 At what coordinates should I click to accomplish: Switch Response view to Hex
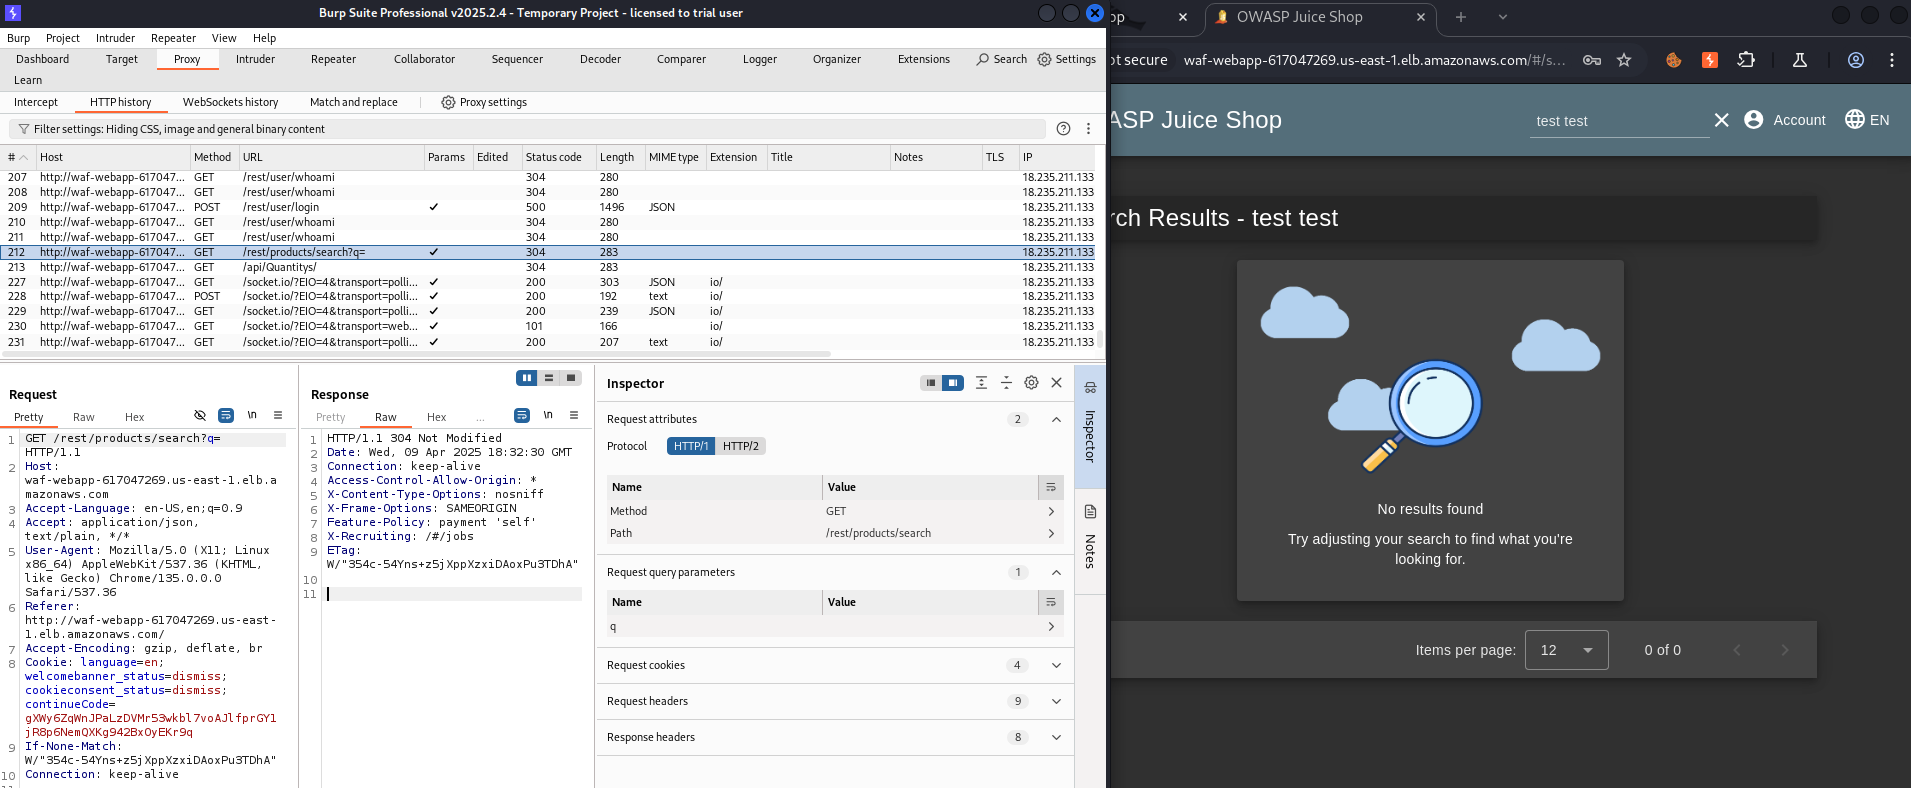436,417
